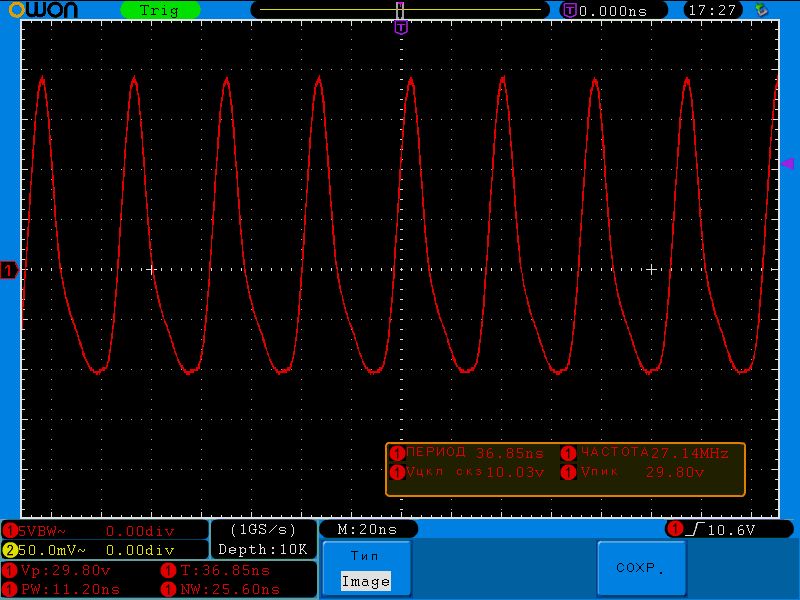Click the rising edge trigger icon

[694, 529]
